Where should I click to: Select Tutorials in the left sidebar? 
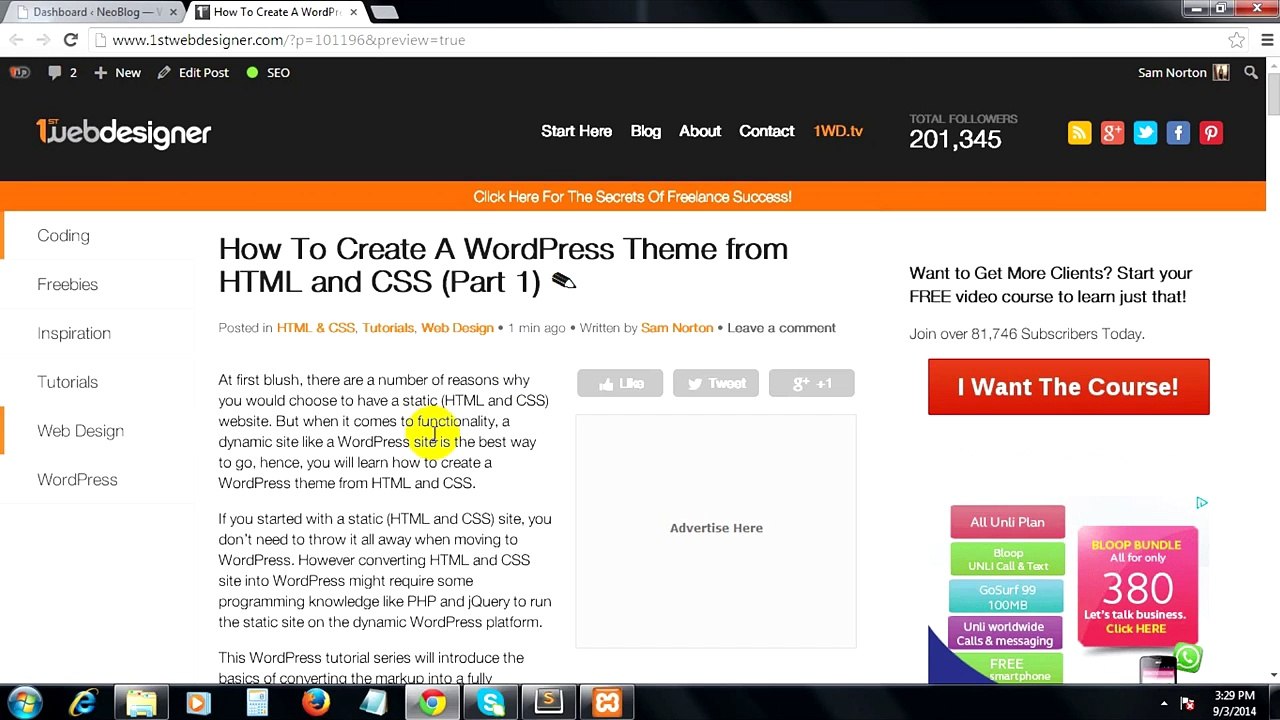point(67,382)
